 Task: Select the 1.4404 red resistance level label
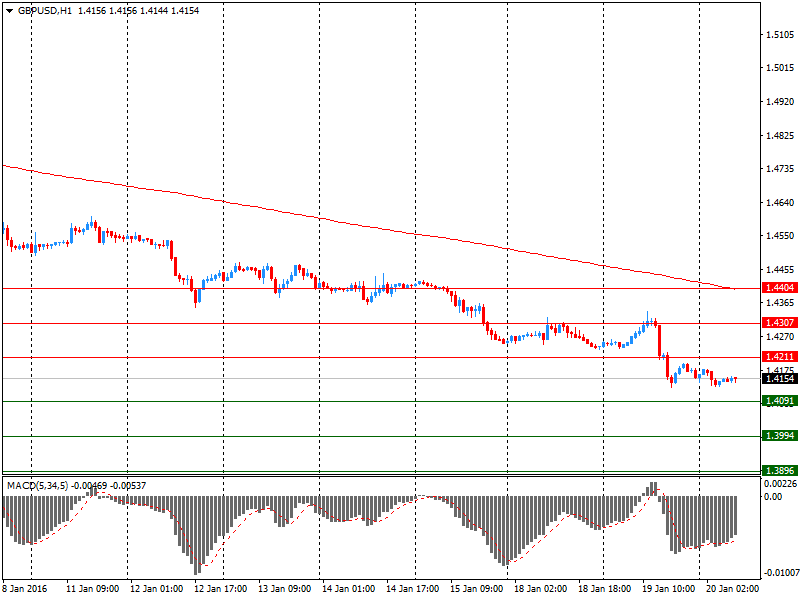coord(780,288)
